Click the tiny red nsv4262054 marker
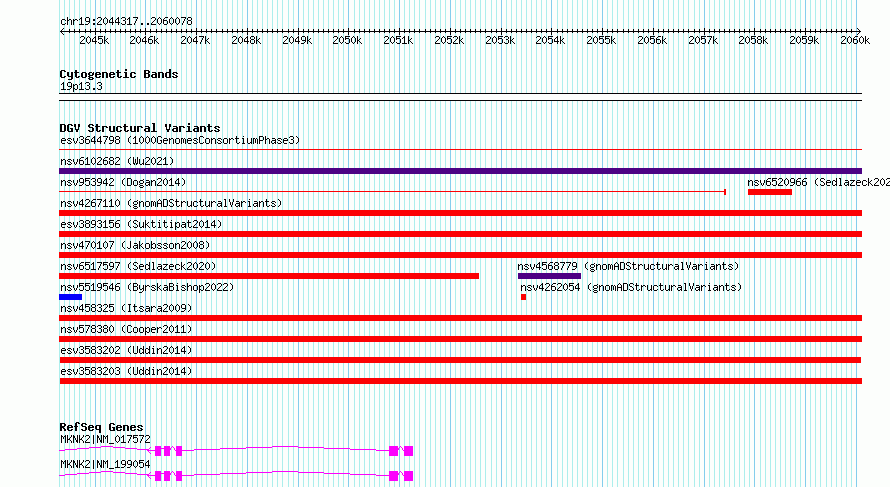Screen dimensions: 890x487 [x=523, y=297]
